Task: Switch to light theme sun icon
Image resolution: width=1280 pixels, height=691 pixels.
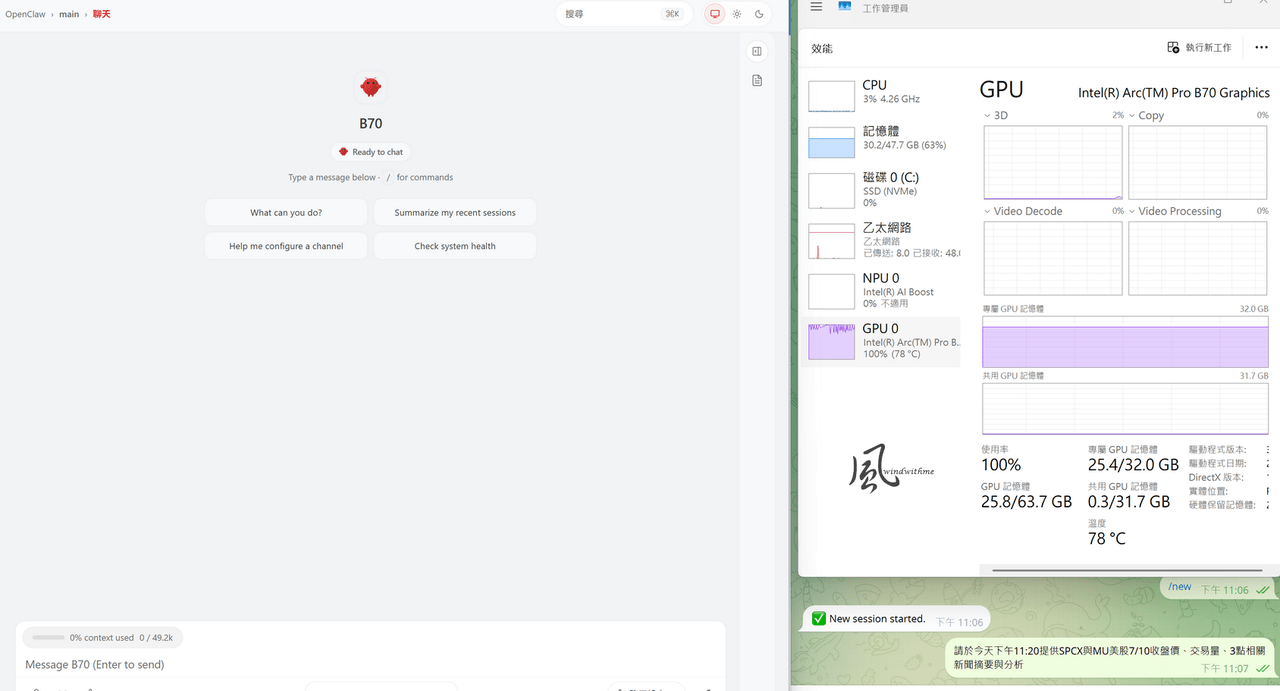Action: [737, 14]
